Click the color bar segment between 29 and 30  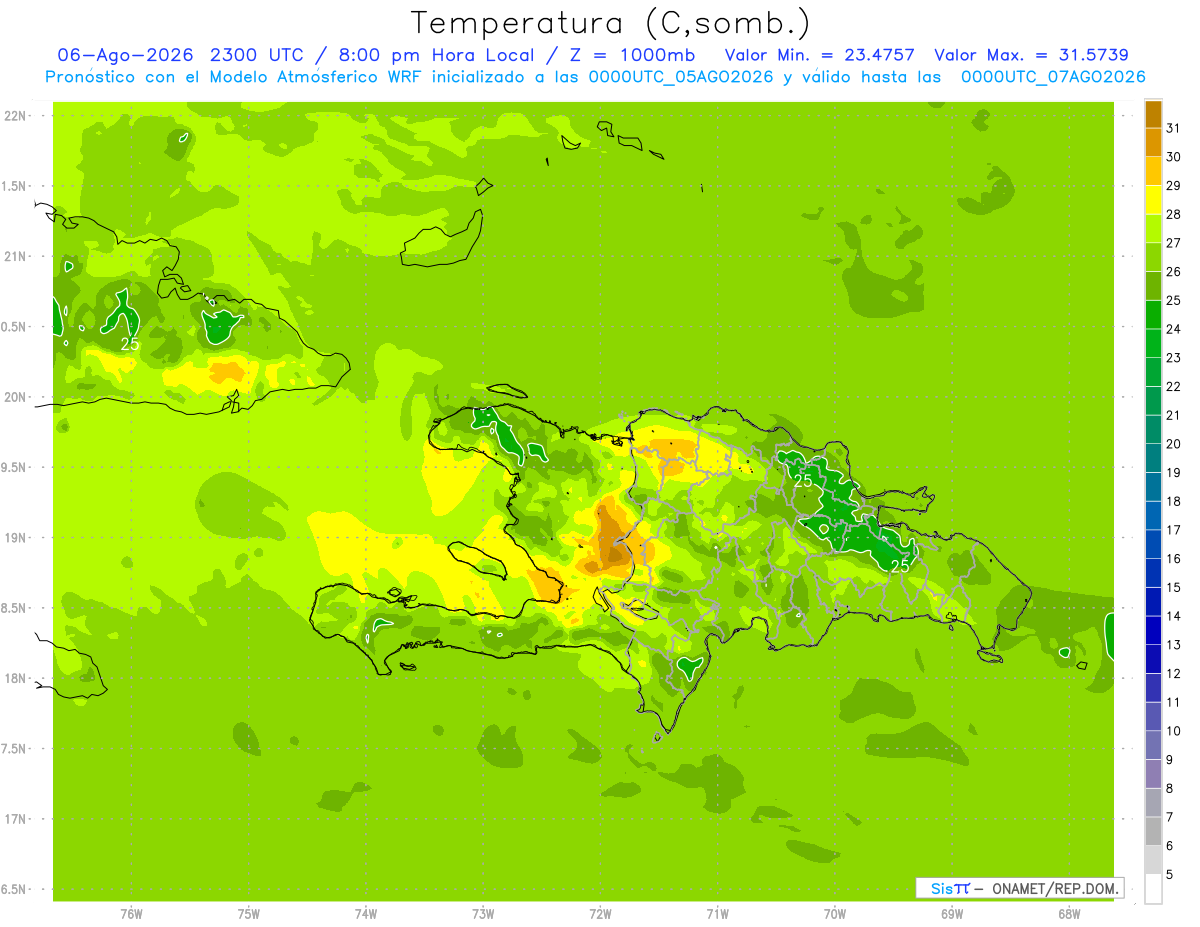click(x=1153, y=171)
